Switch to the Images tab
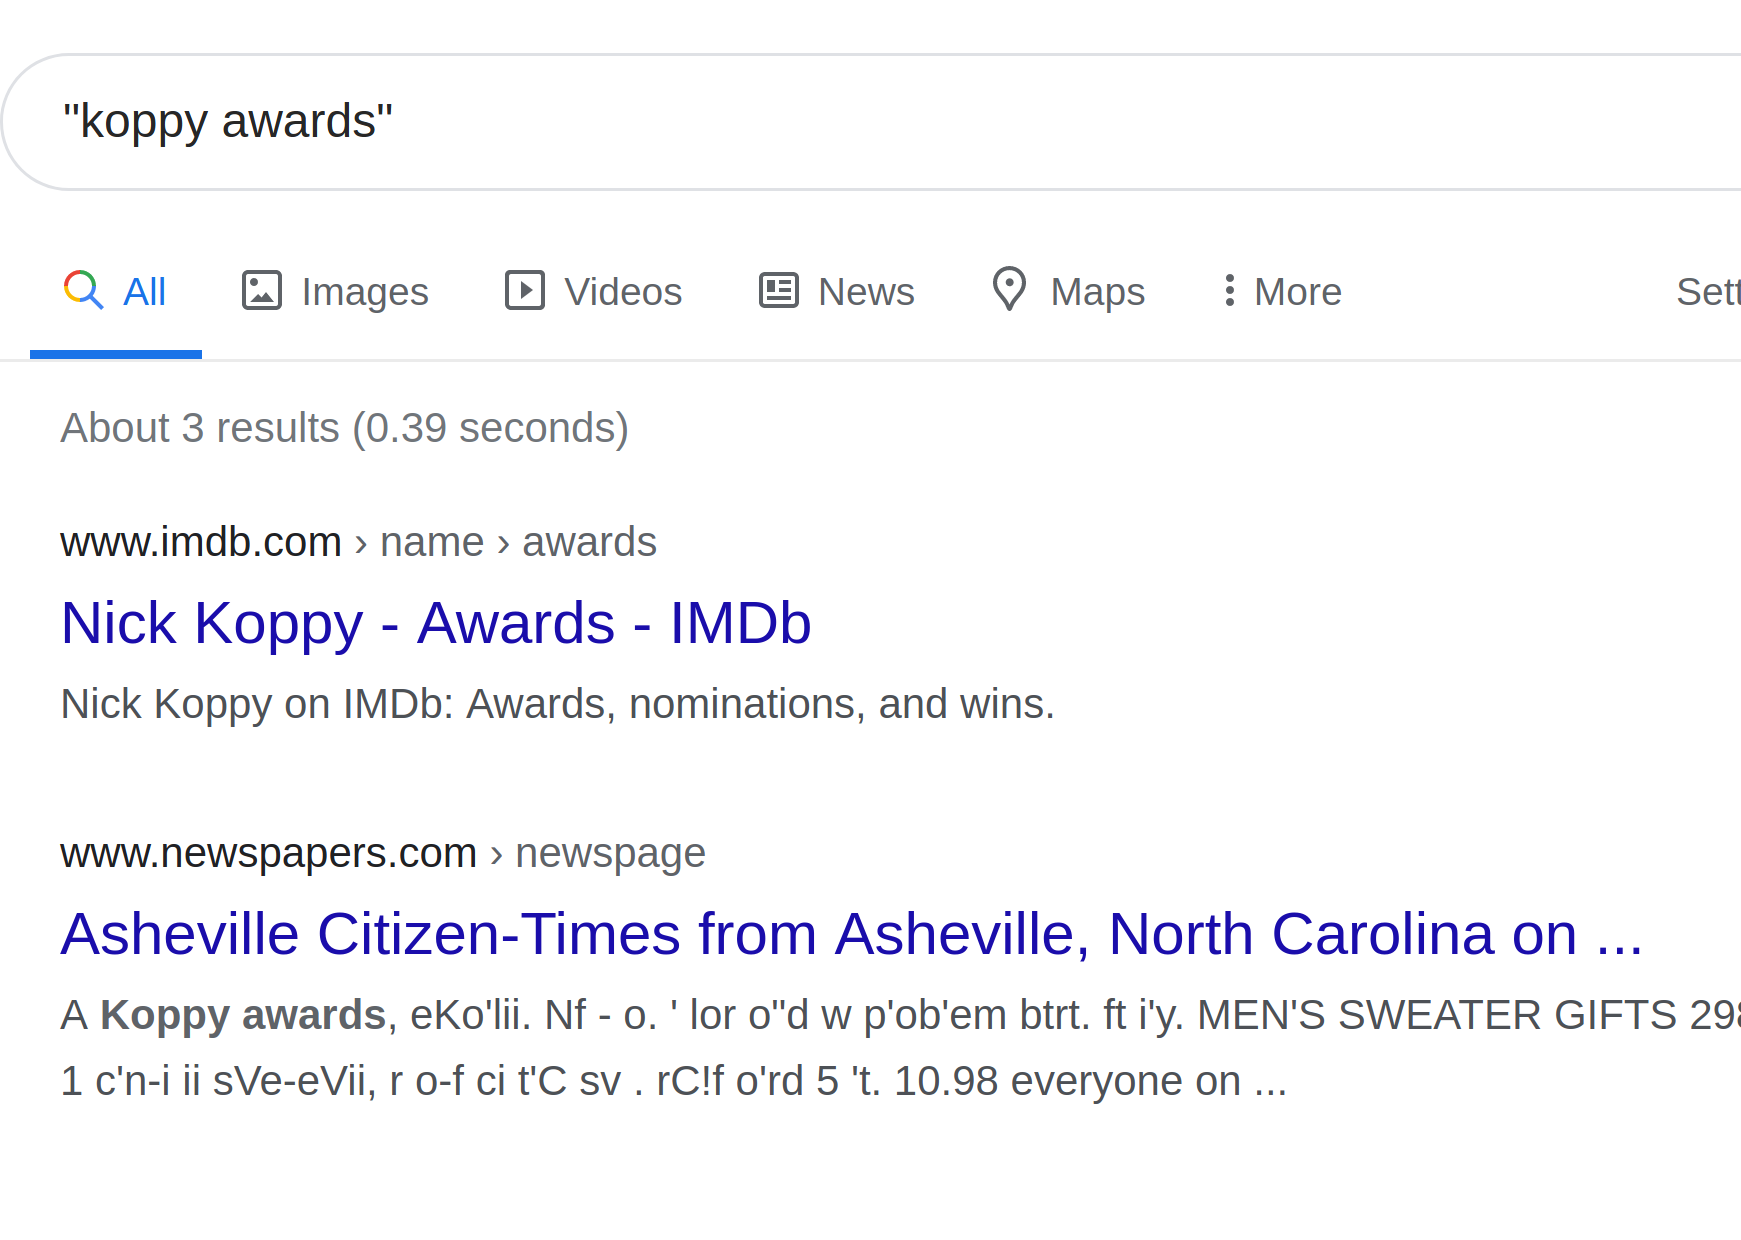The height and width of the screenshot is (1240, 1741). (x=336, y=292)
